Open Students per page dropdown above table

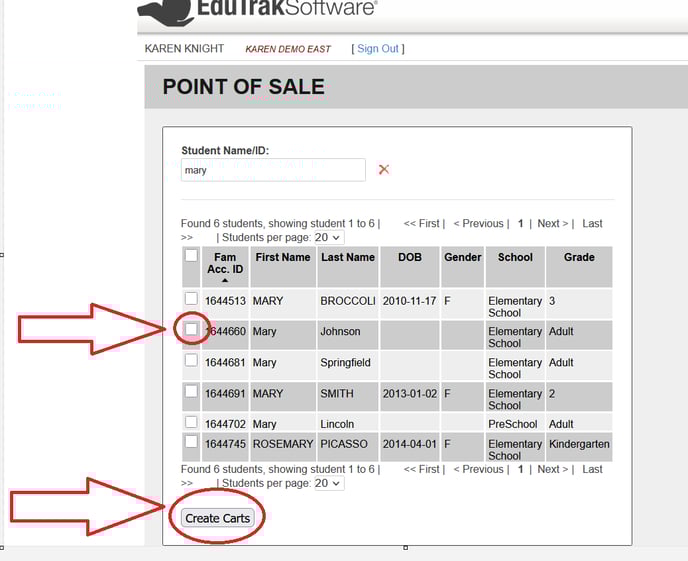click(x=328, y=238)
